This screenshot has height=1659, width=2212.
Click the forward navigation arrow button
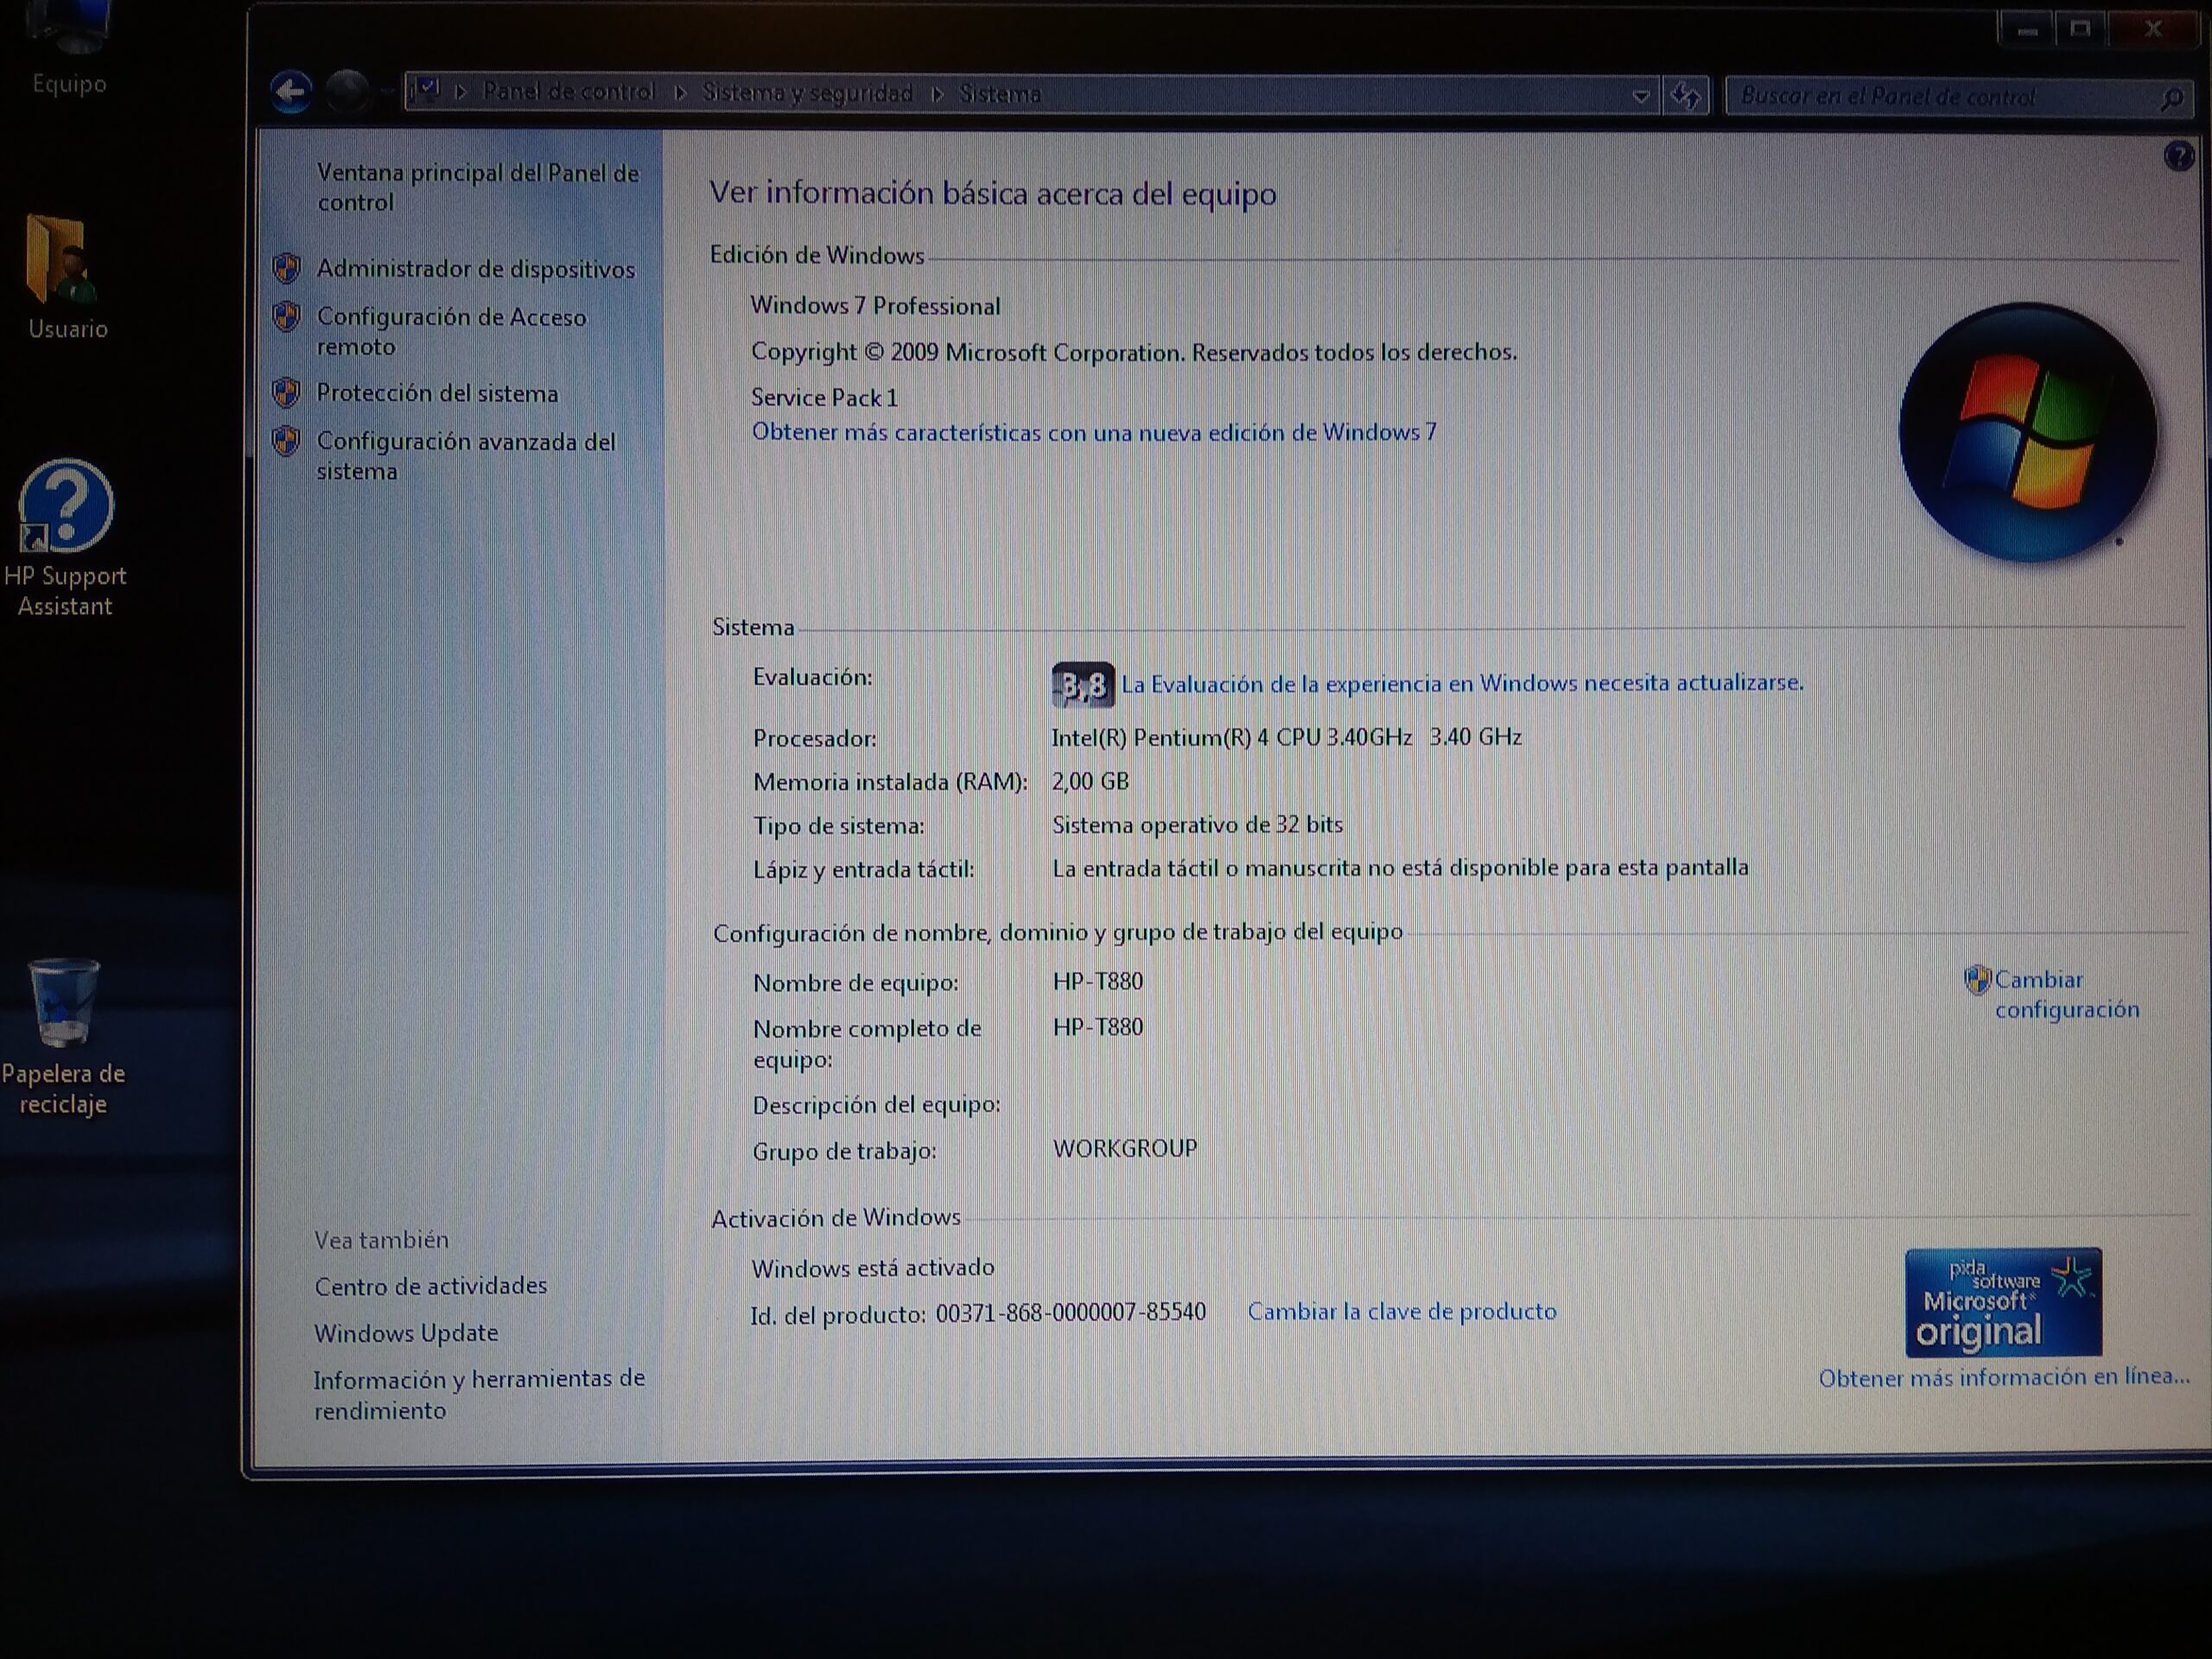tap(347, 92)
